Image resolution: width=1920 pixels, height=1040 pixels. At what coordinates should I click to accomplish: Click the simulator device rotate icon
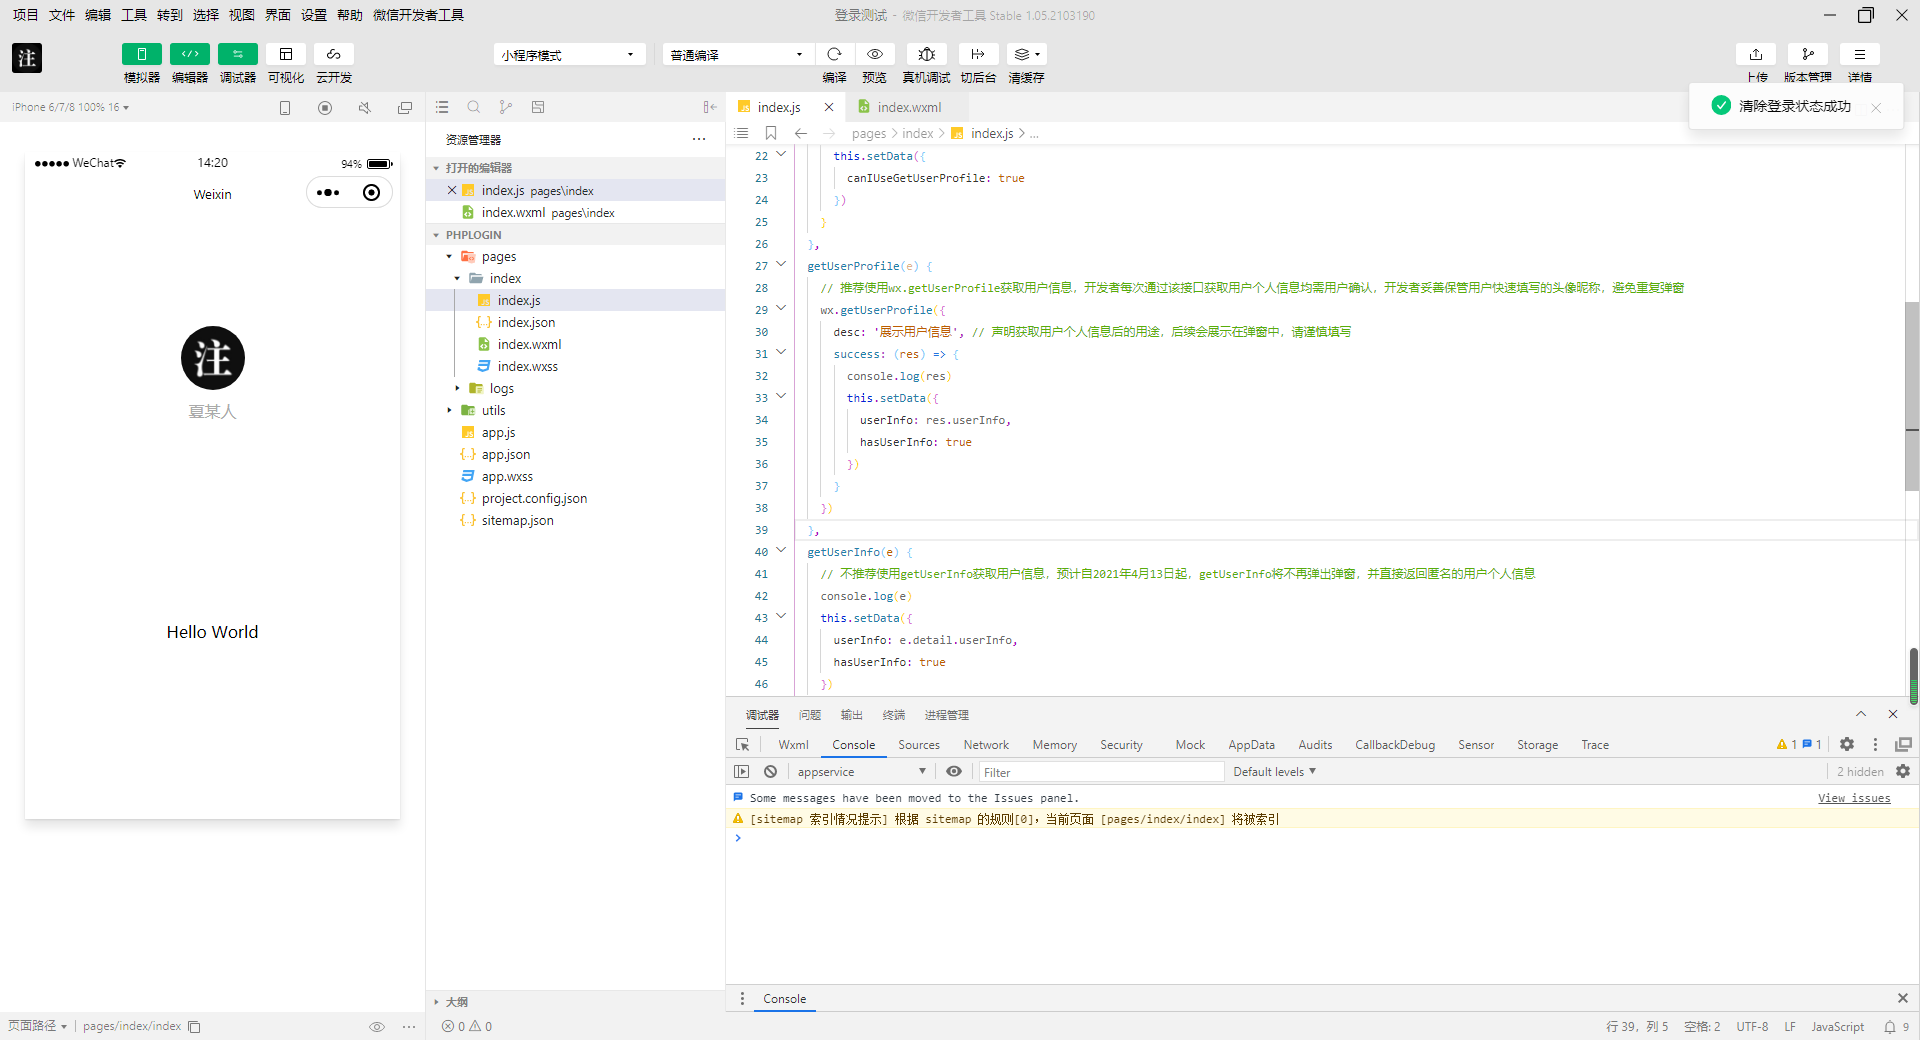click(x=285, y=107)
